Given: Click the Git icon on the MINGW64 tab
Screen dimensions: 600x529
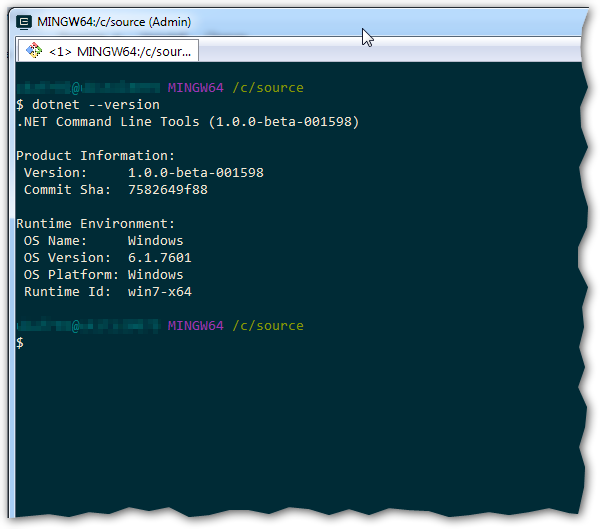Looking at the screenshot, I should tap(34, 50).
